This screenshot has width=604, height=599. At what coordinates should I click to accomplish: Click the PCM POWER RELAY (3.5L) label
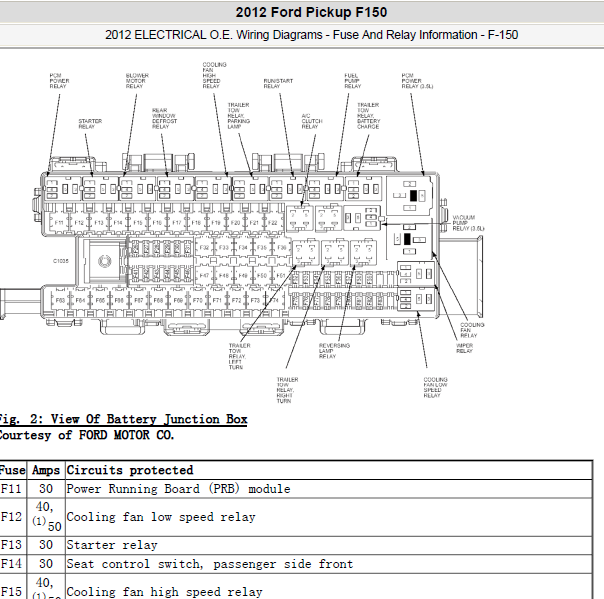pos(417,81)
